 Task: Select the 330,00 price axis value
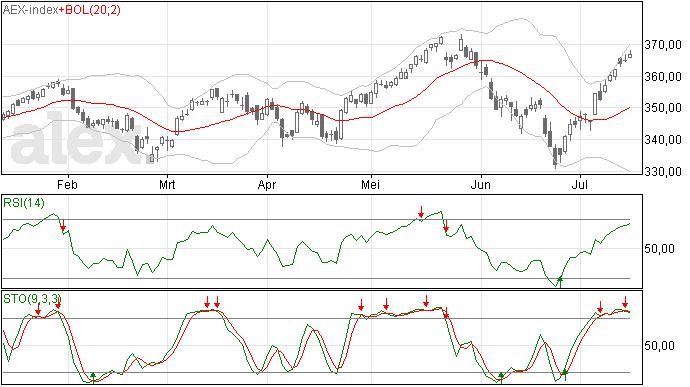(663, 171)
